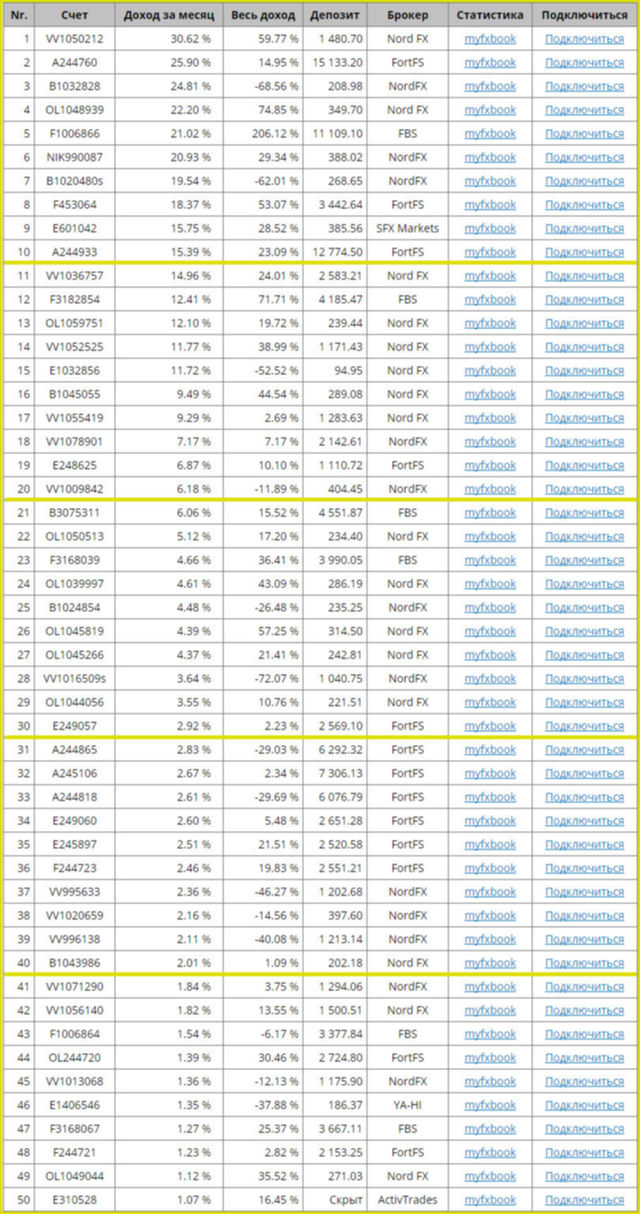Click the Брокер column header
Image resolution: width=640 pixels, height=1214 pixels.
407,16
